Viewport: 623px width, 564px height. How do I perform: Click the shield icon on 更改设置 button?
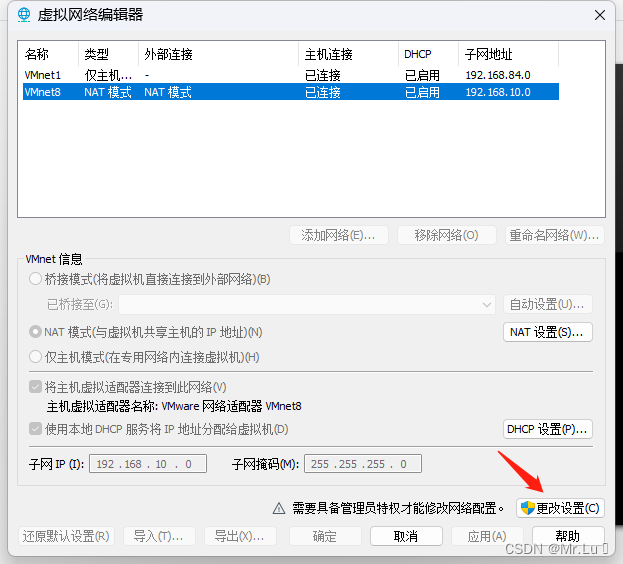(x=528, y=508)
